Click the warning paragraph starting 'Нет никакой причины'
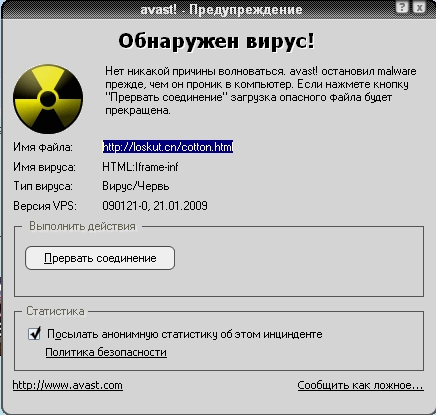The width and height of the screenshot is (436, 415). click(261, 90)
